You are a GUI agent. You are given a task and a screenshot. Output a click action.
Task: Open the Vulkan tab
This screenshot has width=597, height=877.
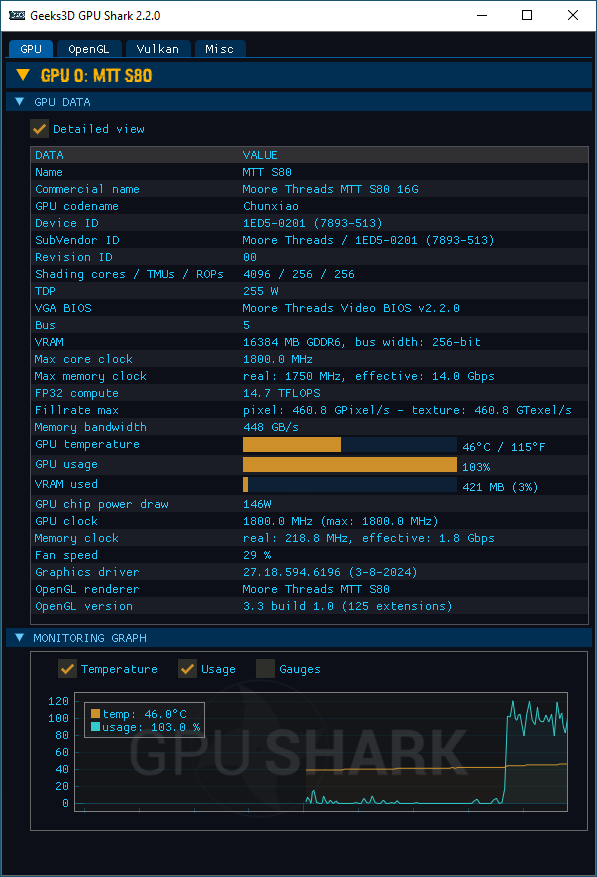[158, 49]
